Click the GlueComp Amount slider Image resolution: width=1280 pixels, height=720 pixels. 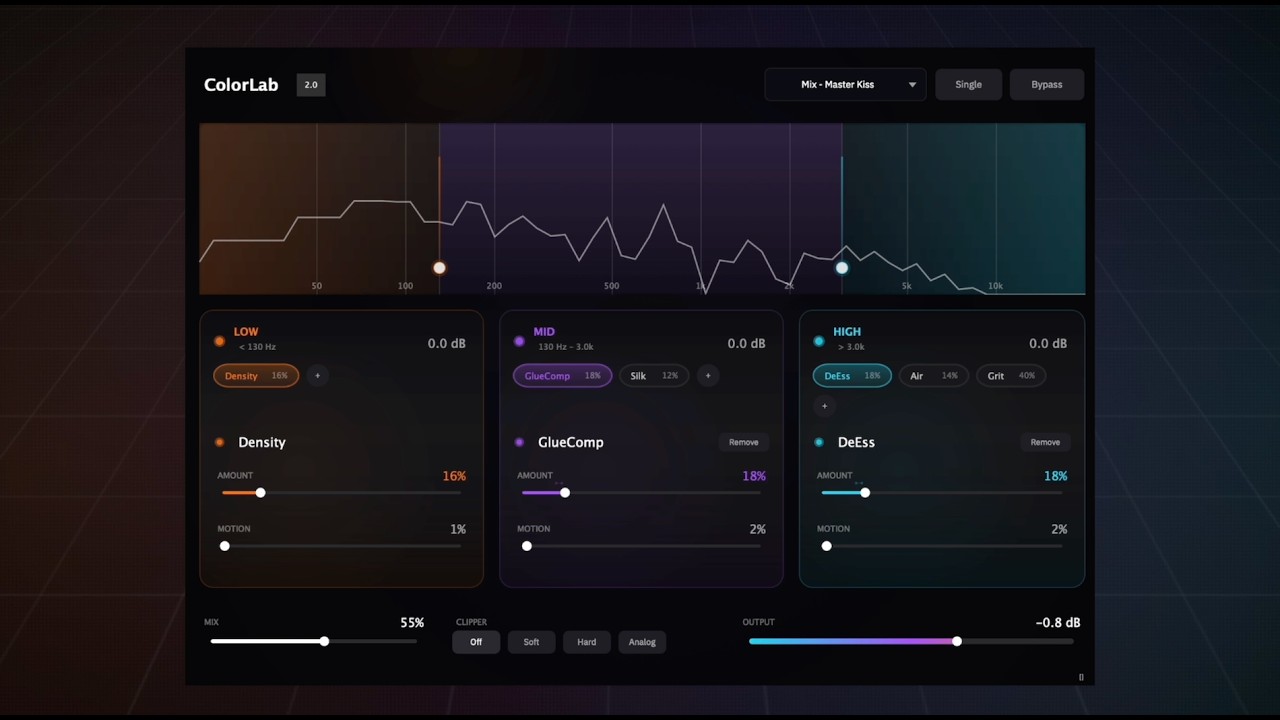[642, 493]
